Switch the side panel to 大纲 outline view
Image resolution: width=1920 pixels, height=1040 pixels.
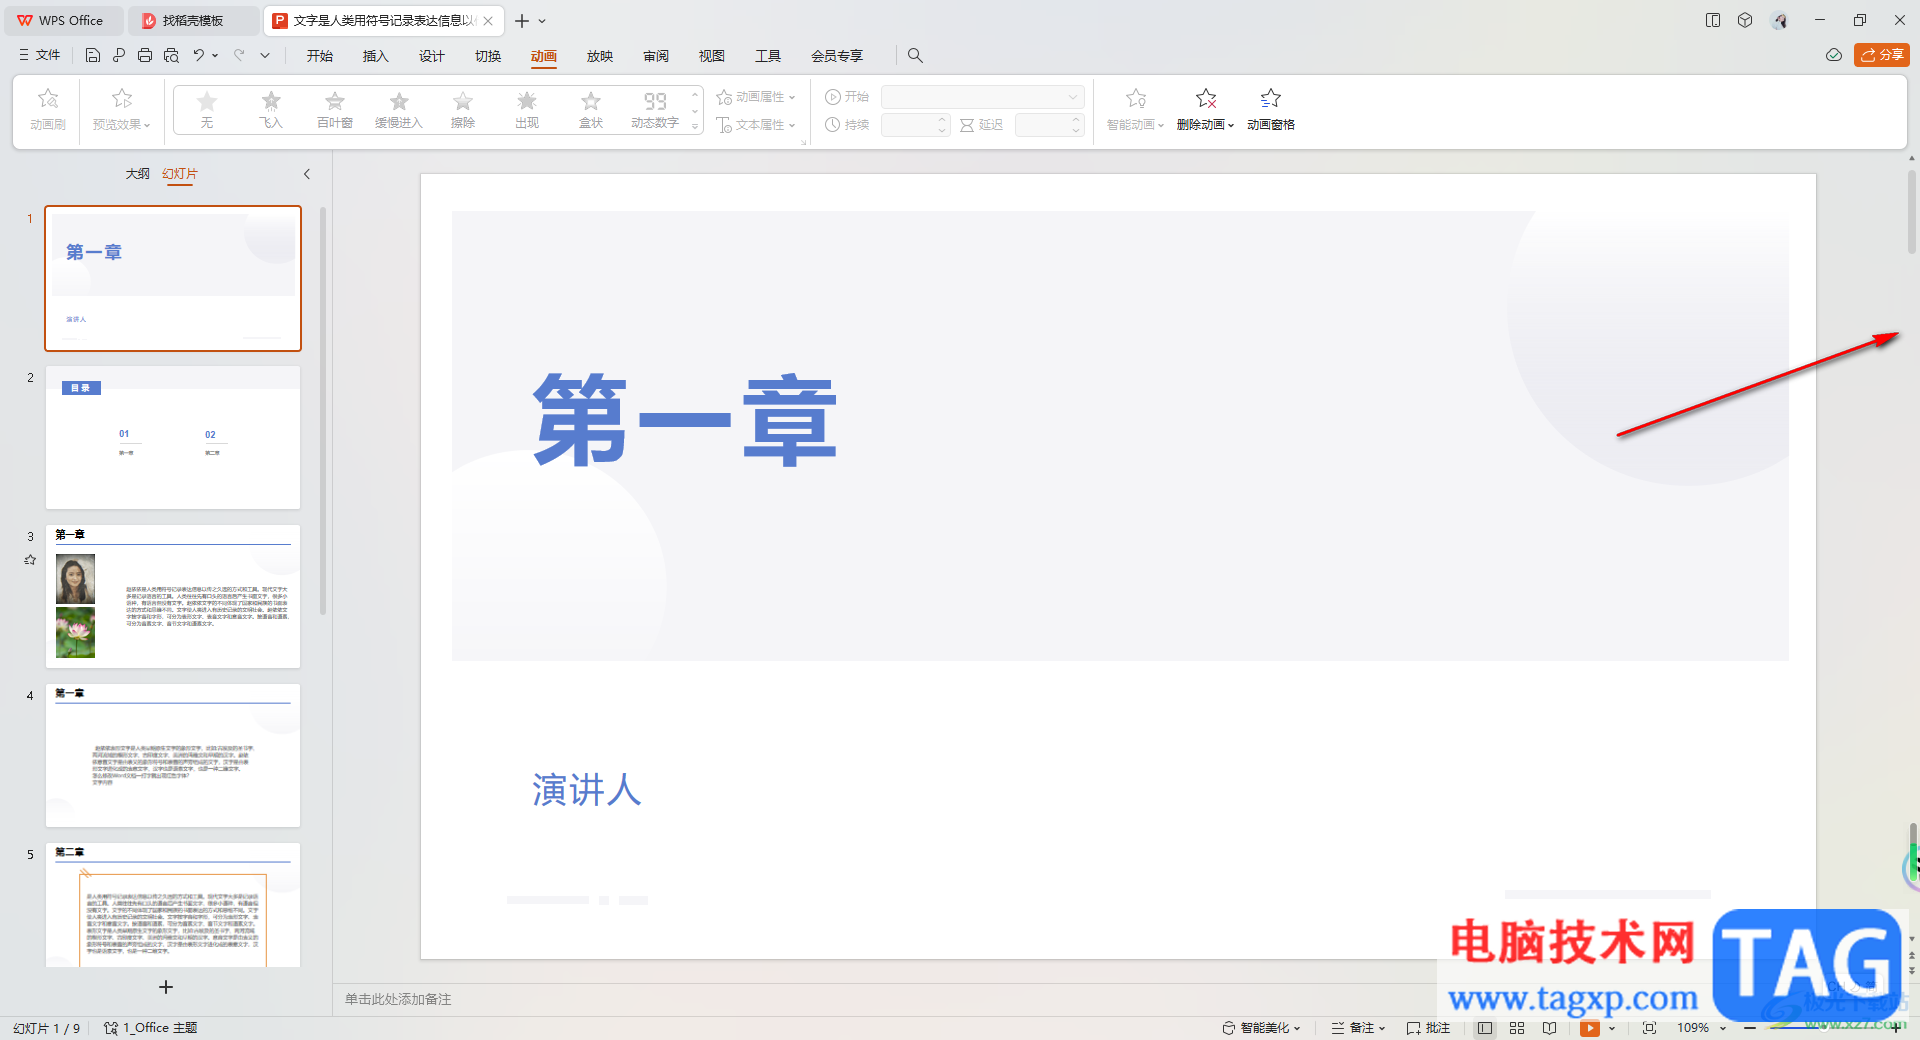point(137,174)
